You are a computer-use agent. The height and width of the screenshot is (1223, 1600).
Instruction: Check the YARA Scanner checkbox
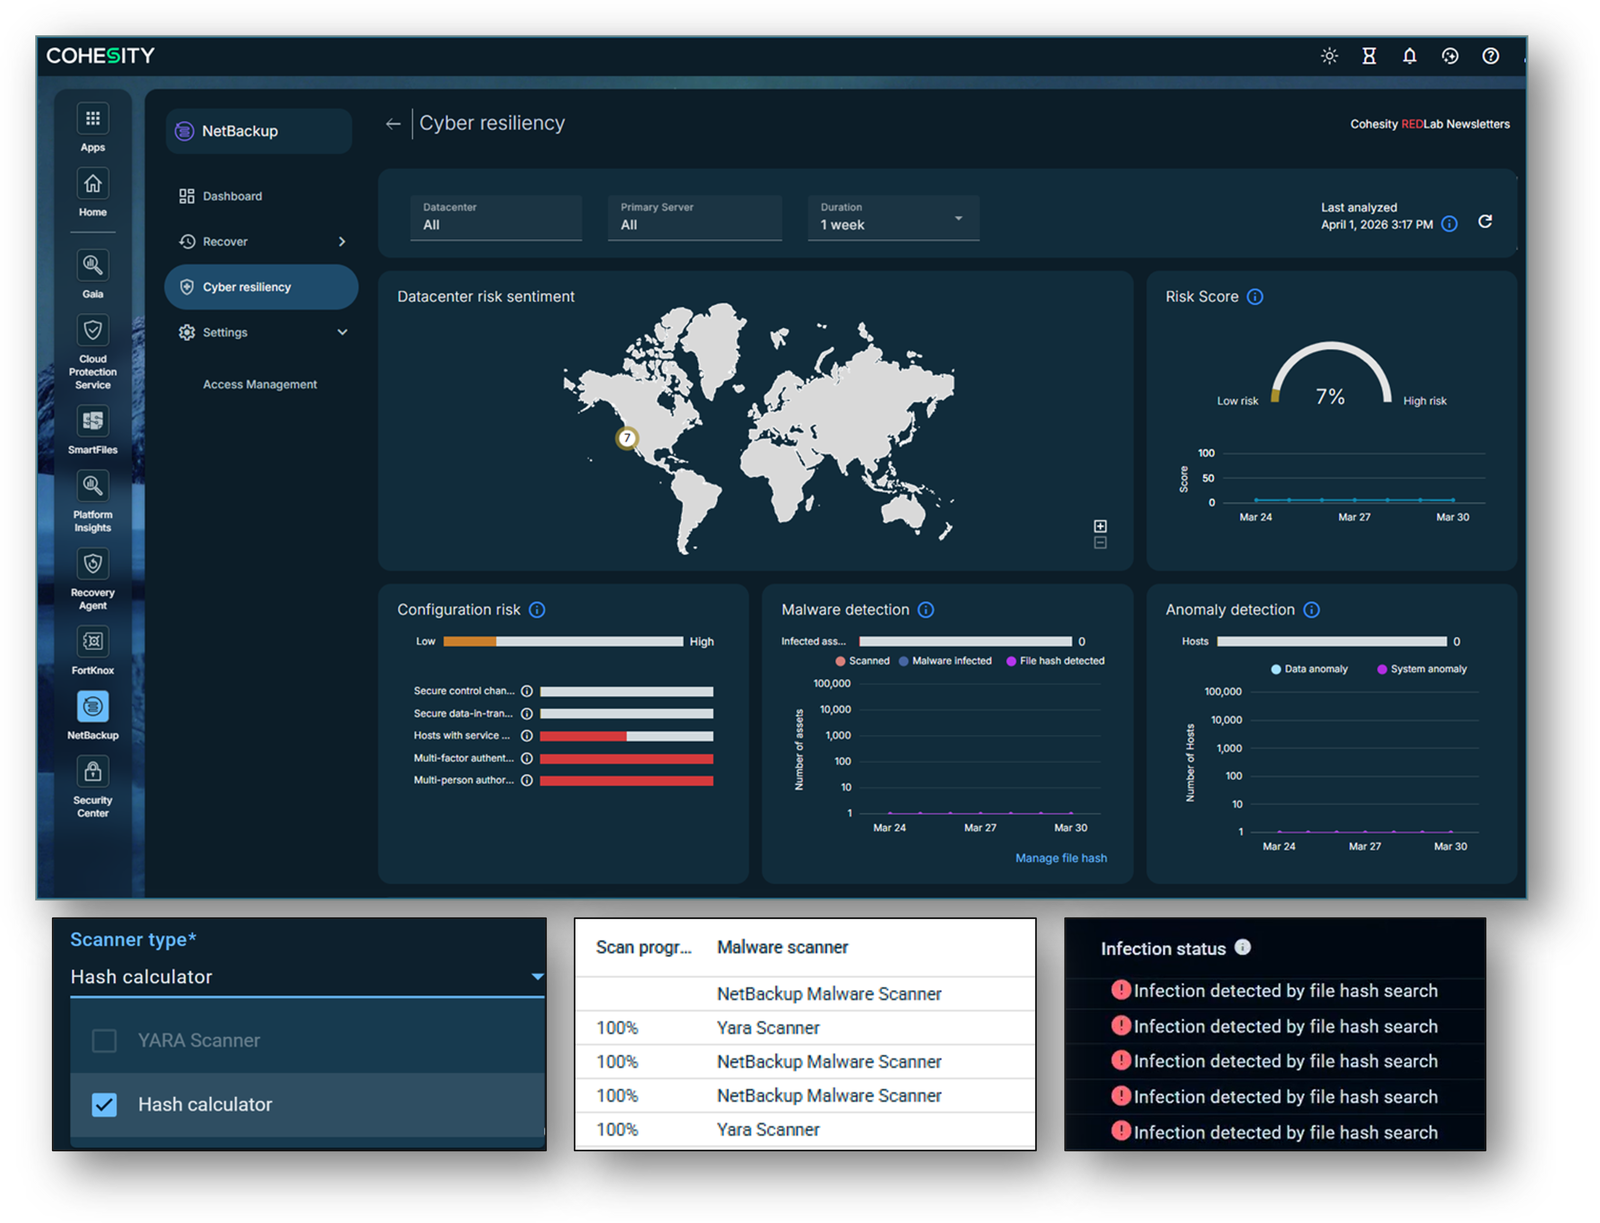(x=104, y=1041)
